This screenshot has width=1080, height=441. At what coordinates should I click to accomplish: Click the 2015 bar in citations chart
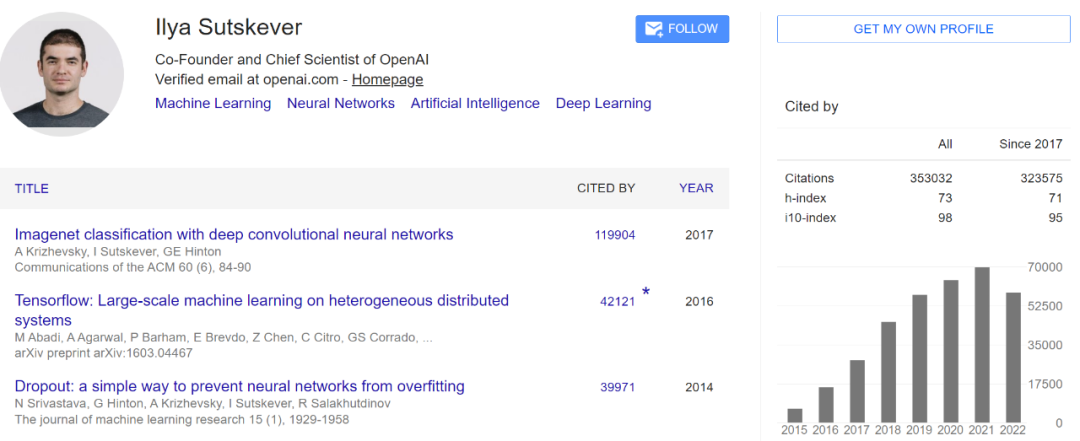[795, 415]
